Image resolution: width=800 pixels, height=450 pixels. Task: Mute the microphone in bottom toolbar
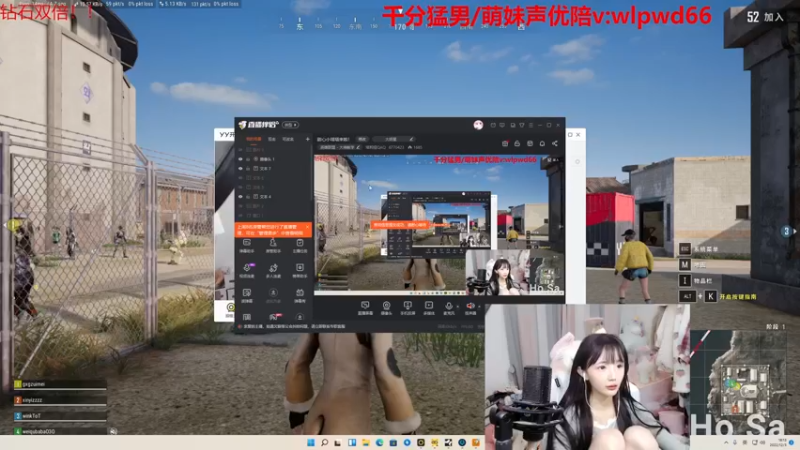(449, 308)
